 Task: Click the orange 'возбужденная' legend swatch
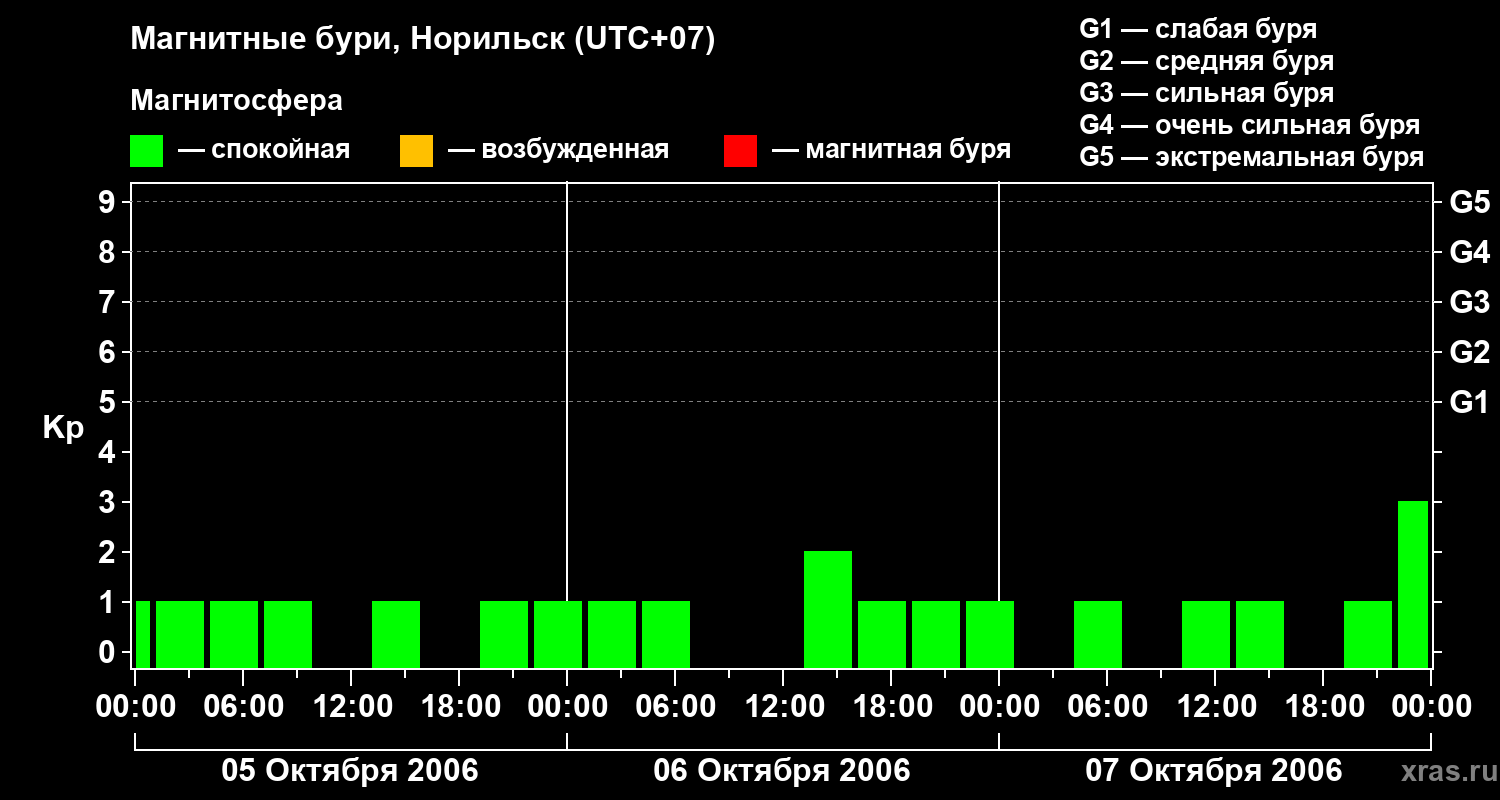pyautogui.click(x=416, y=151)
